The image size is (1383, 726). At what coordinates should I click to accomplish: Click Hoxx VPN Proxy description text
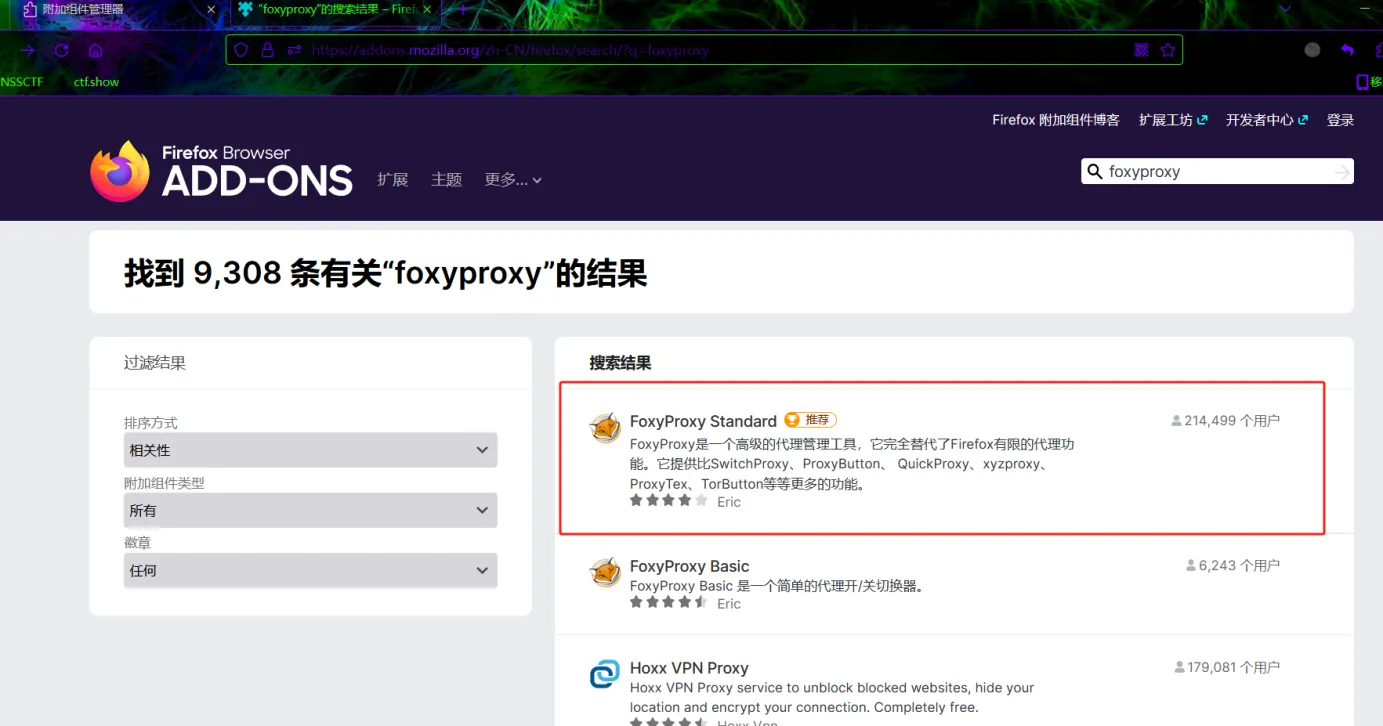point(832,698)
